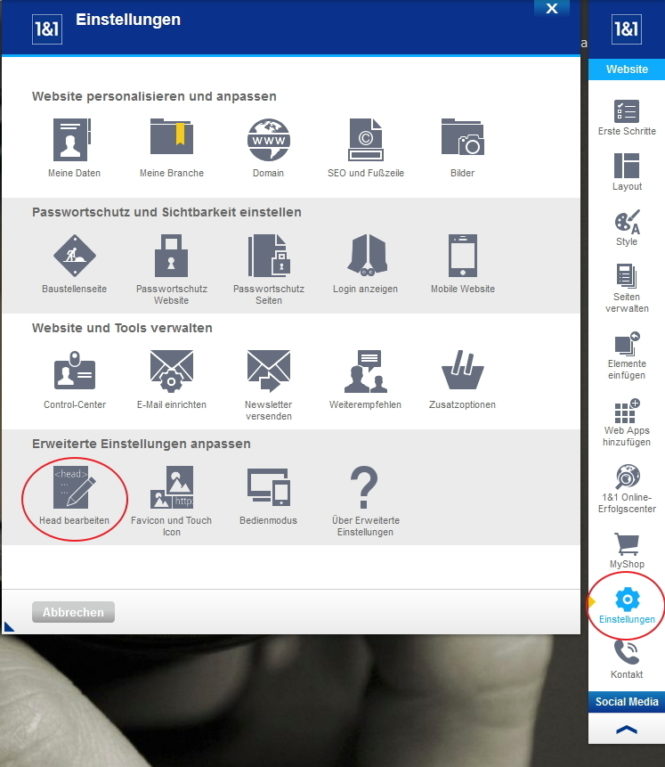The height and width of the screenshot is (767, 665).
Task: Open Favicon und Touch Icon settings
Action: pos(171,489)
